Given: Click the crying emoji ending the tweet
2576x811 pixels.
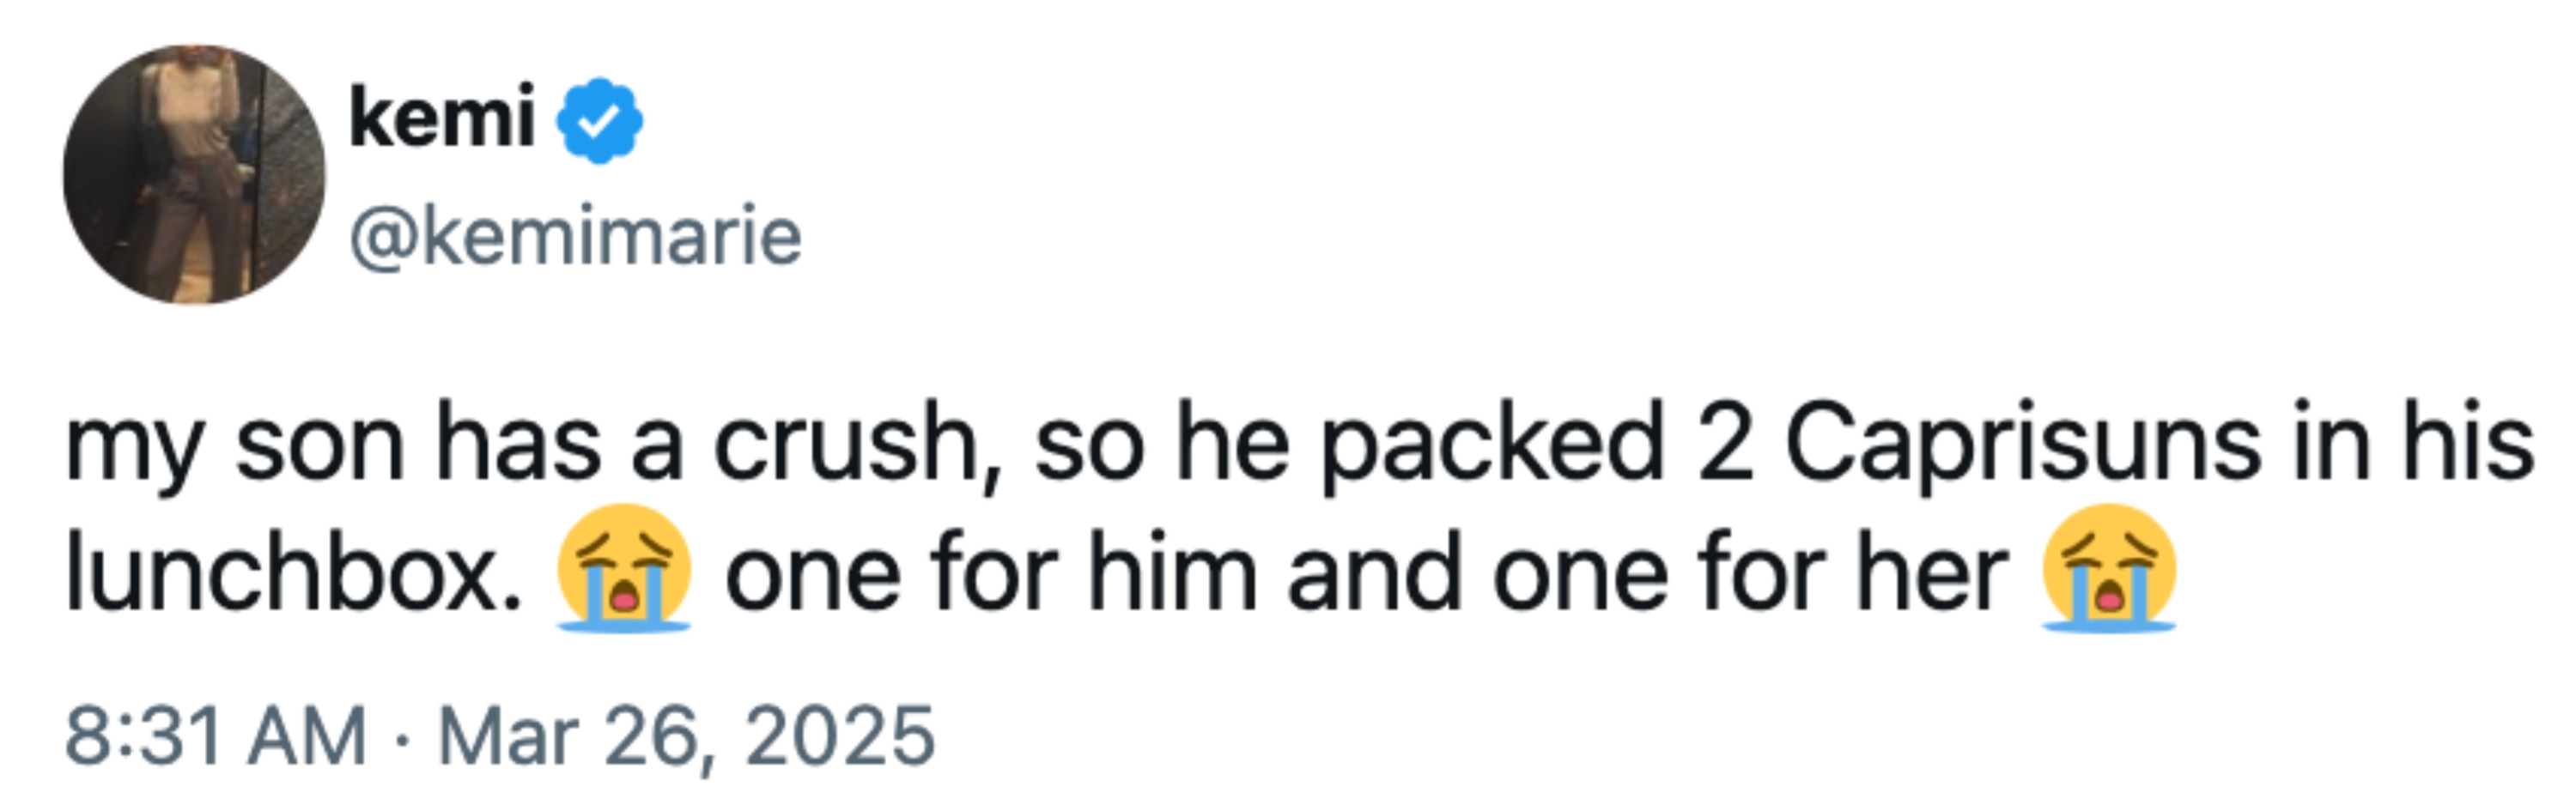Looking at the screenshot, I should 2109,567.
